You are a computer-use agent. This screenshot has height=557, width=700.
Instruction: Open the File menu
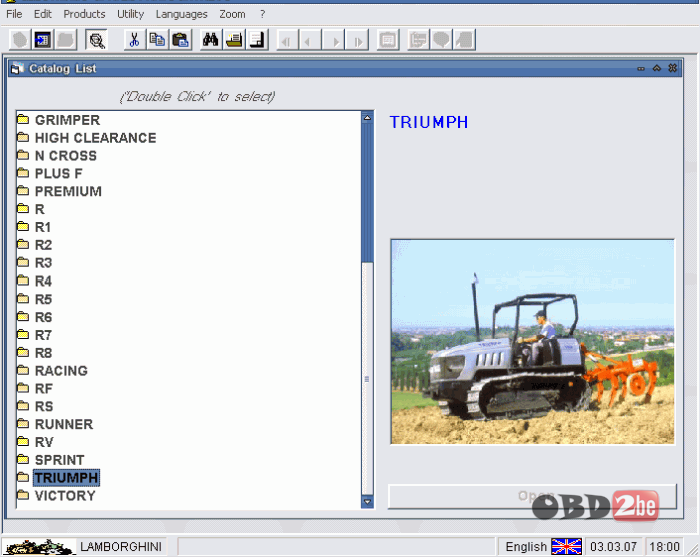(x=14, y=14)
